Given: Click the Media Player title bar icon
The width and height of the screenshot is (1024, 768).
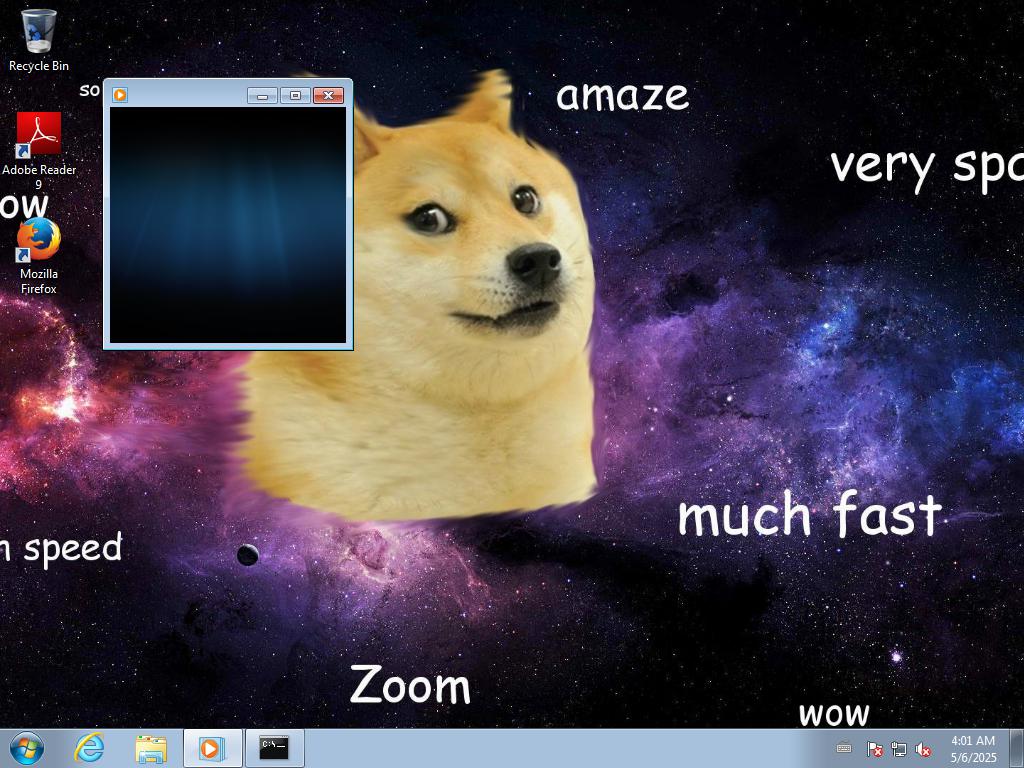Looking at the screenshot, I should coord(120,95).
